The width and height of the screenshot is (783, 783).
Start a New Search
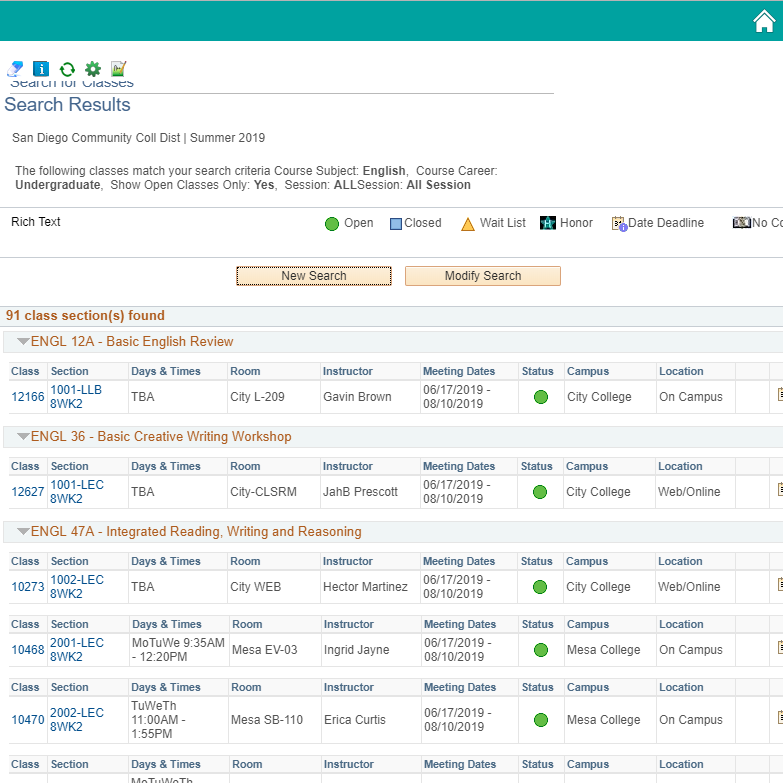(x=314, y=276)
